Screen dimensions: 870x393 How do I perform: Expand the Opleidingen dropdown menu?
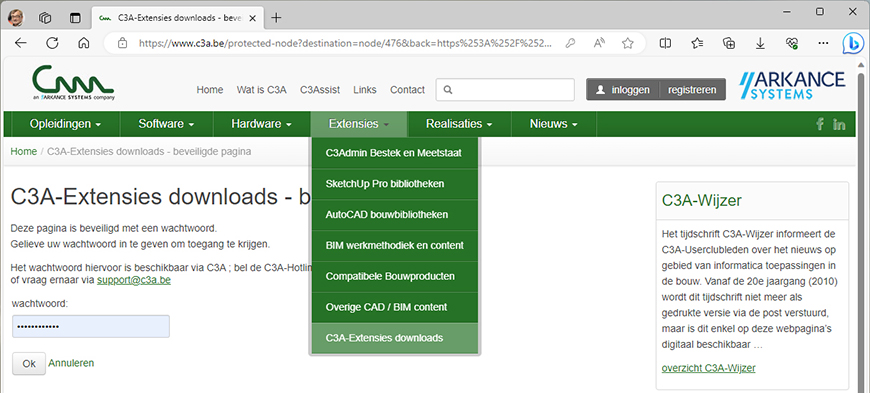pos(65,124)
